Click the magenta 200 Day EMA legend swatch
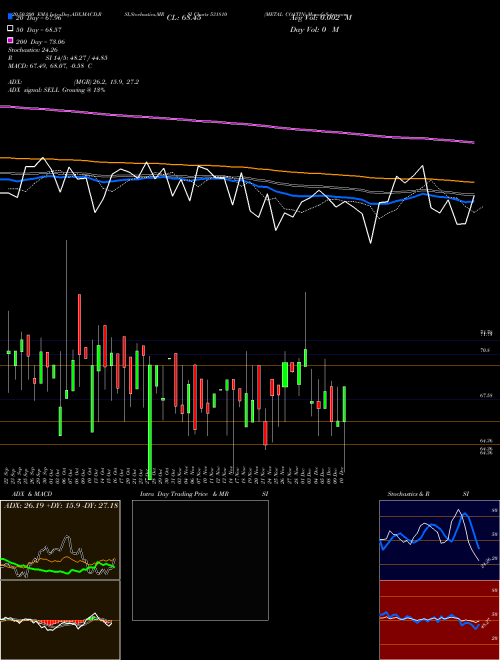The width and height of the screenshot is (500, 660). coord(10,41)
